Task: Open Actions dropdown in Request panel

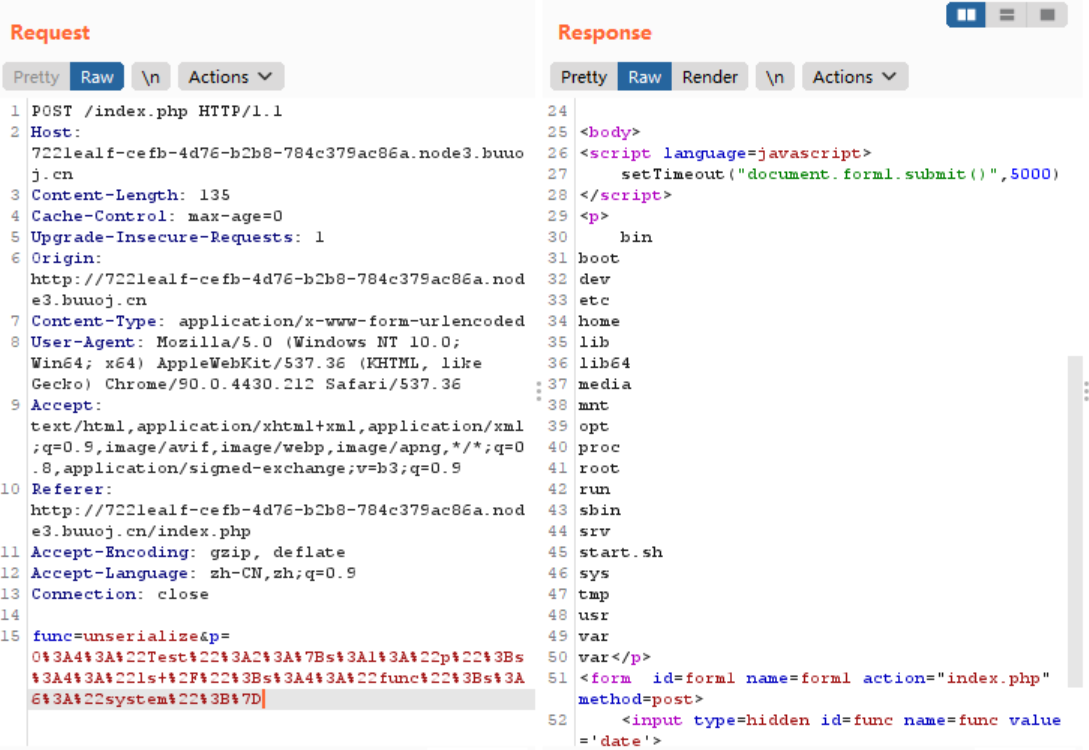Action: (x=231, y=77)
